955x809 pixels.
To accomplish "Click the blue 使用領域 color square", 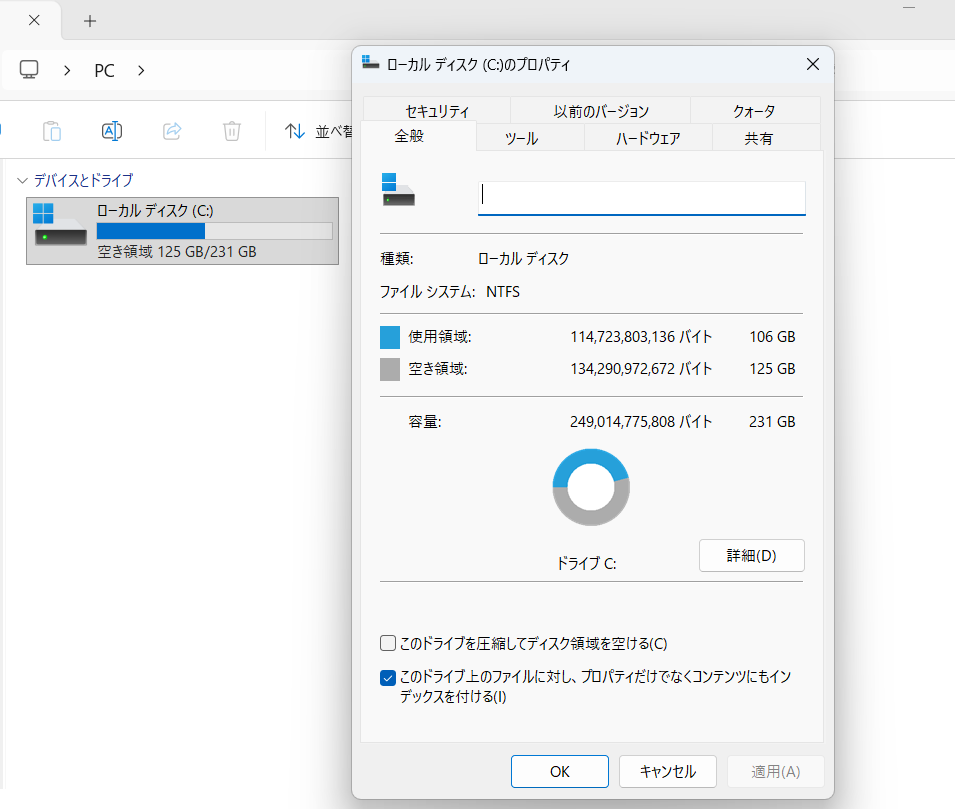I will pyautogui.click(x=390, y=337).
